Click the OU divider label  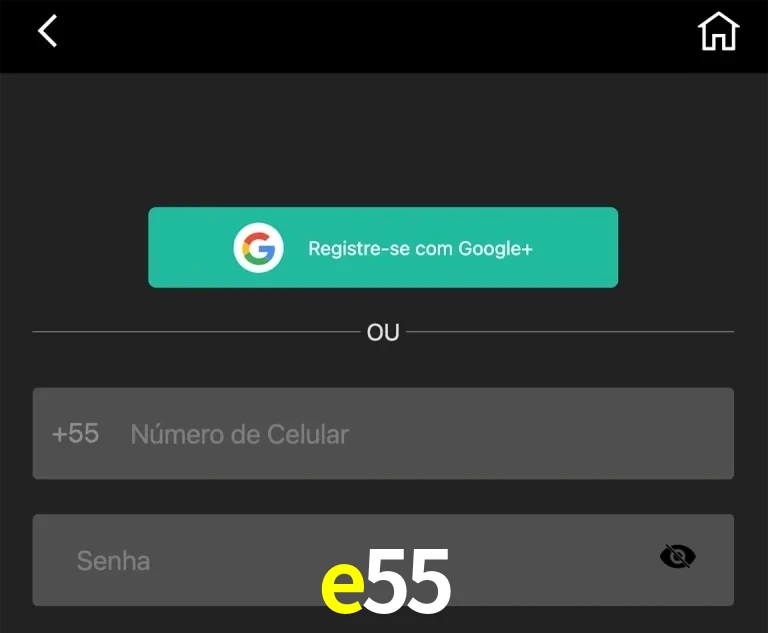coord(383,332)
